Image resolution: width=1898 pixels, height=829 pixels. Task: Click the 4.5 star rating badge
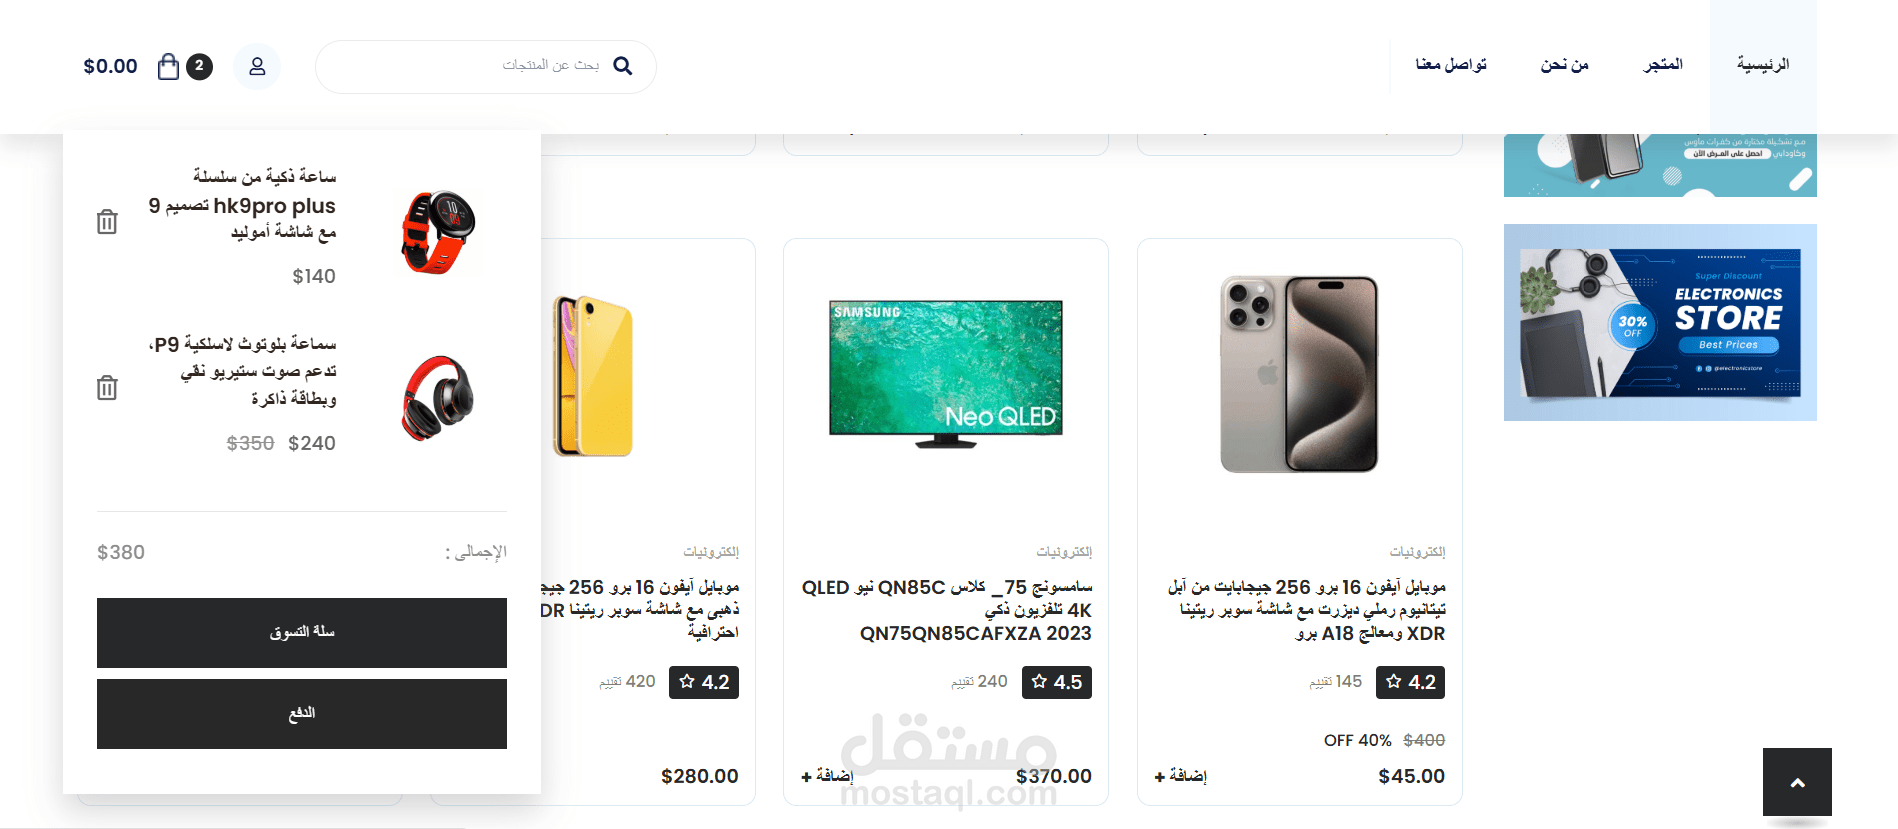[x=1057, y=682]
